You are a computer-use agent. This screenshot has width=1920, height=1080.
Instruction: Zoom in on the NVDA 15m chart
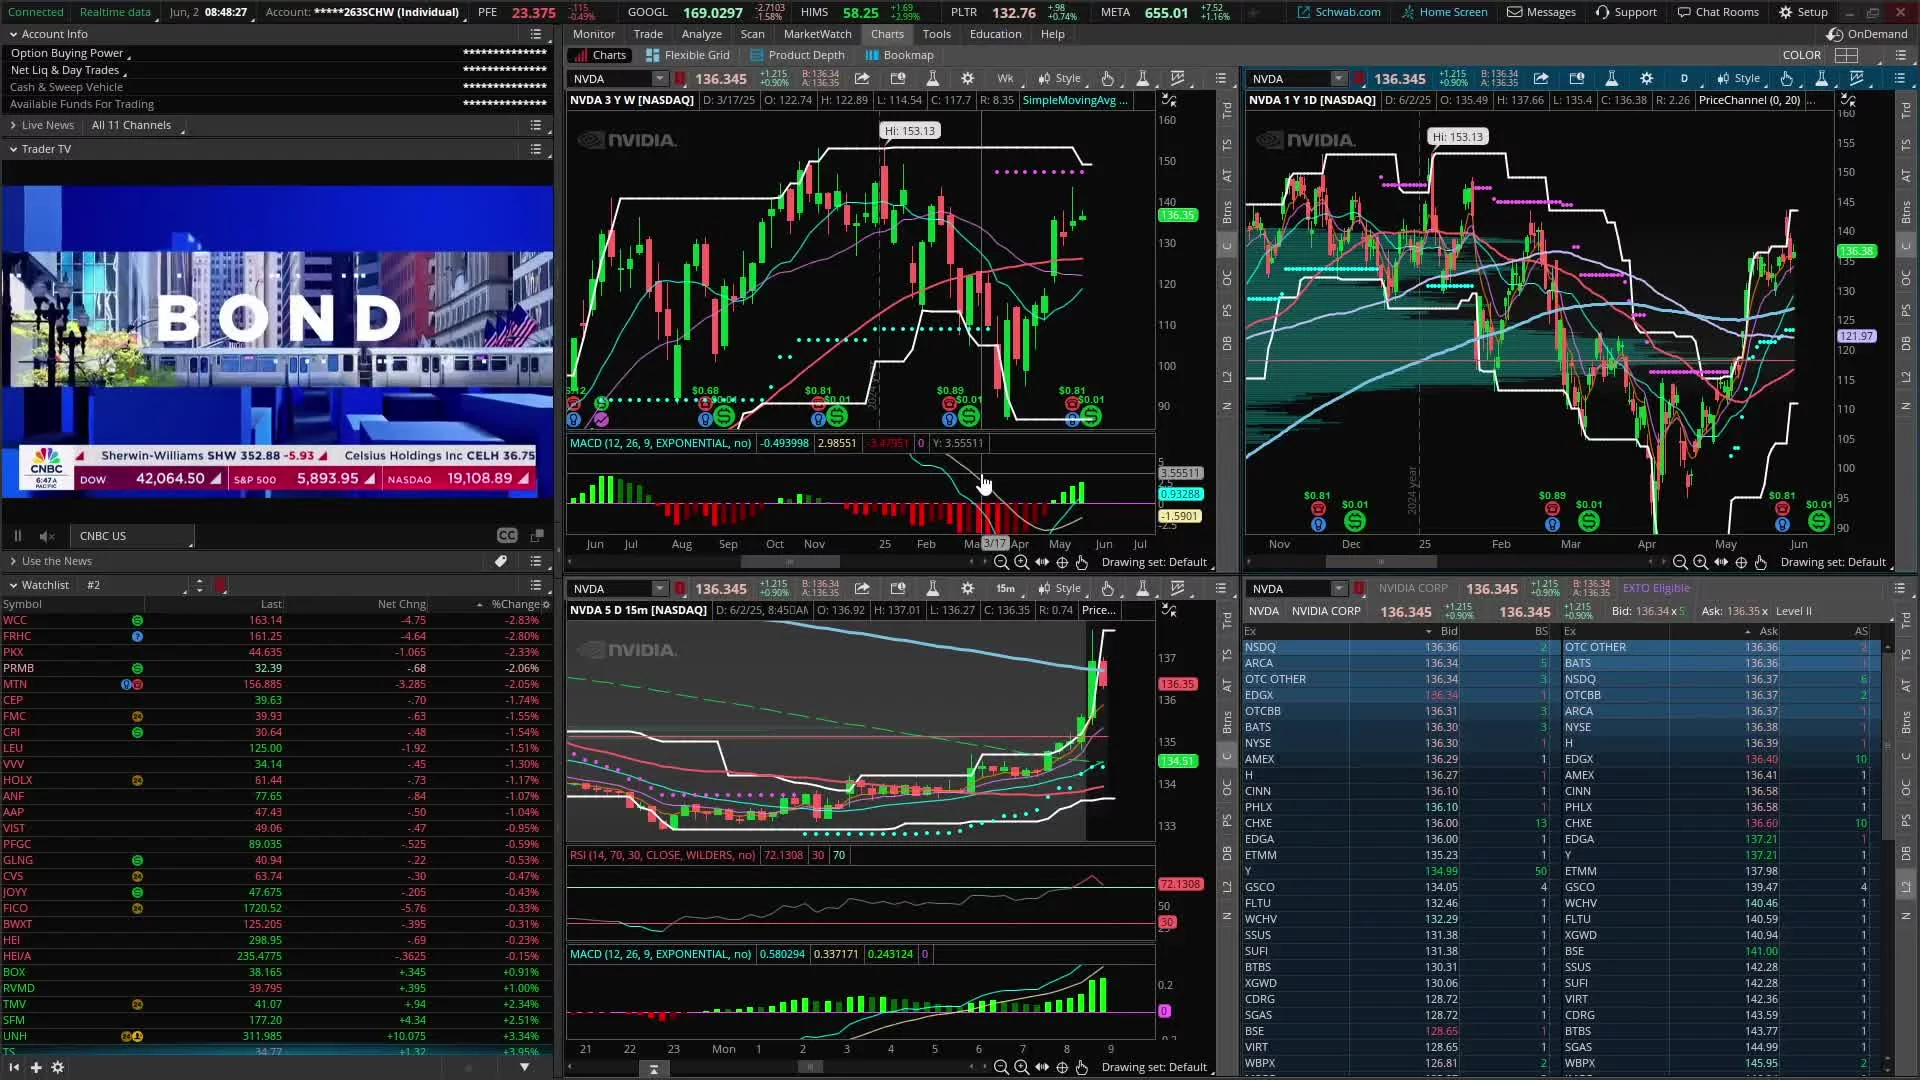(x=1021, y=1067)
